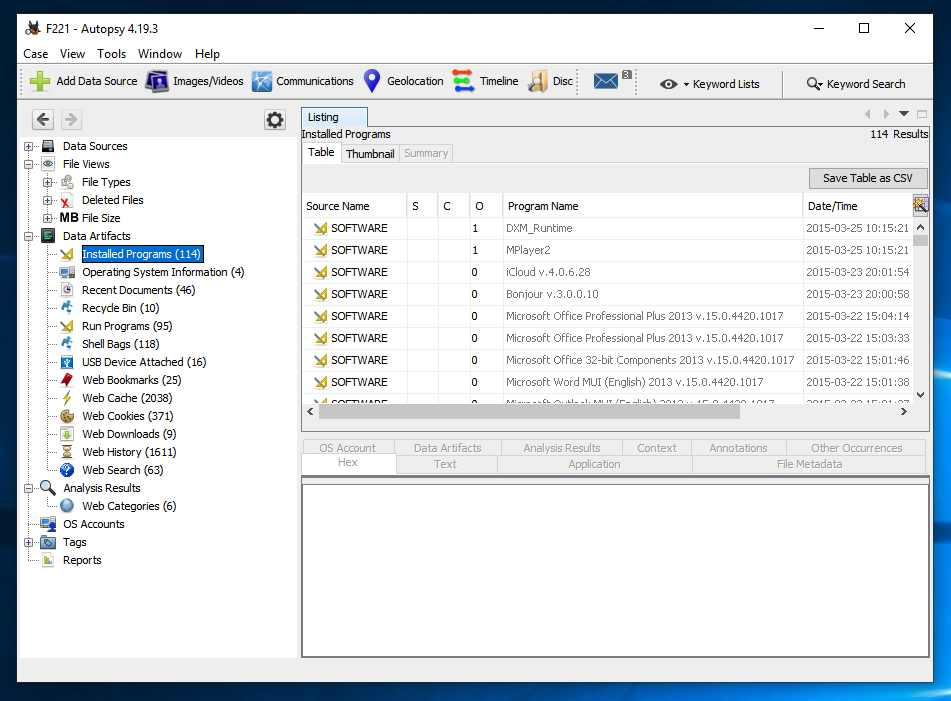Open the Window menu

coord(160,54)
